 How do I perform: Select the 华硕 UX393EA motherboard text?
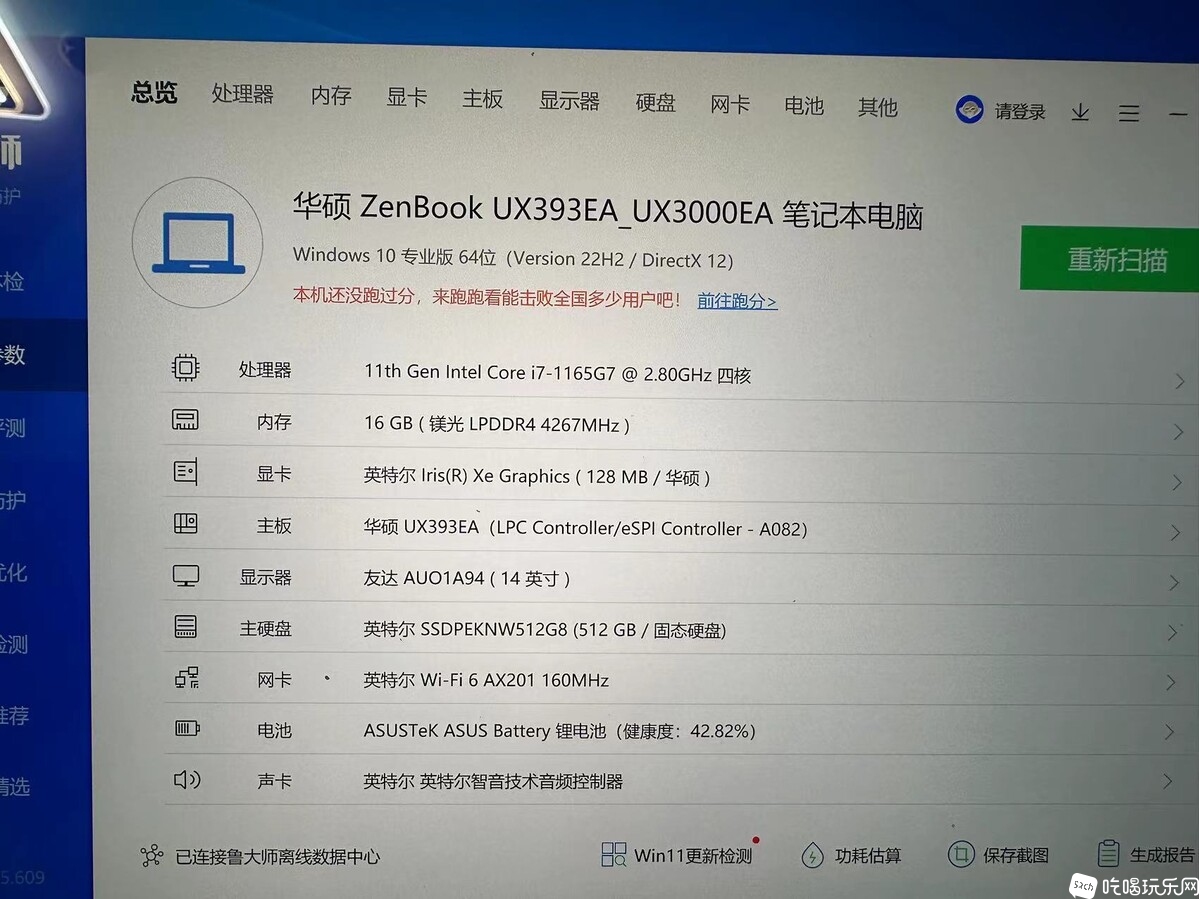(x=585, y=527)
